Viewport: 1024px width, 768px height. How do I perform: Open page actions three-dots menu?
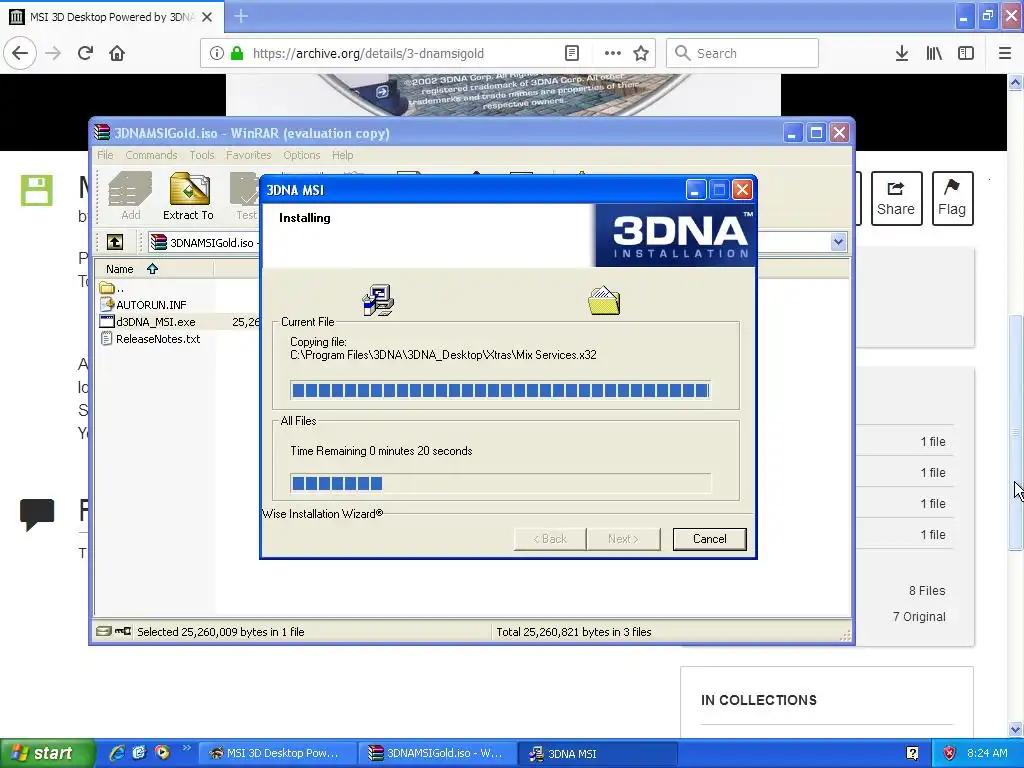click(x=612, y=53)
